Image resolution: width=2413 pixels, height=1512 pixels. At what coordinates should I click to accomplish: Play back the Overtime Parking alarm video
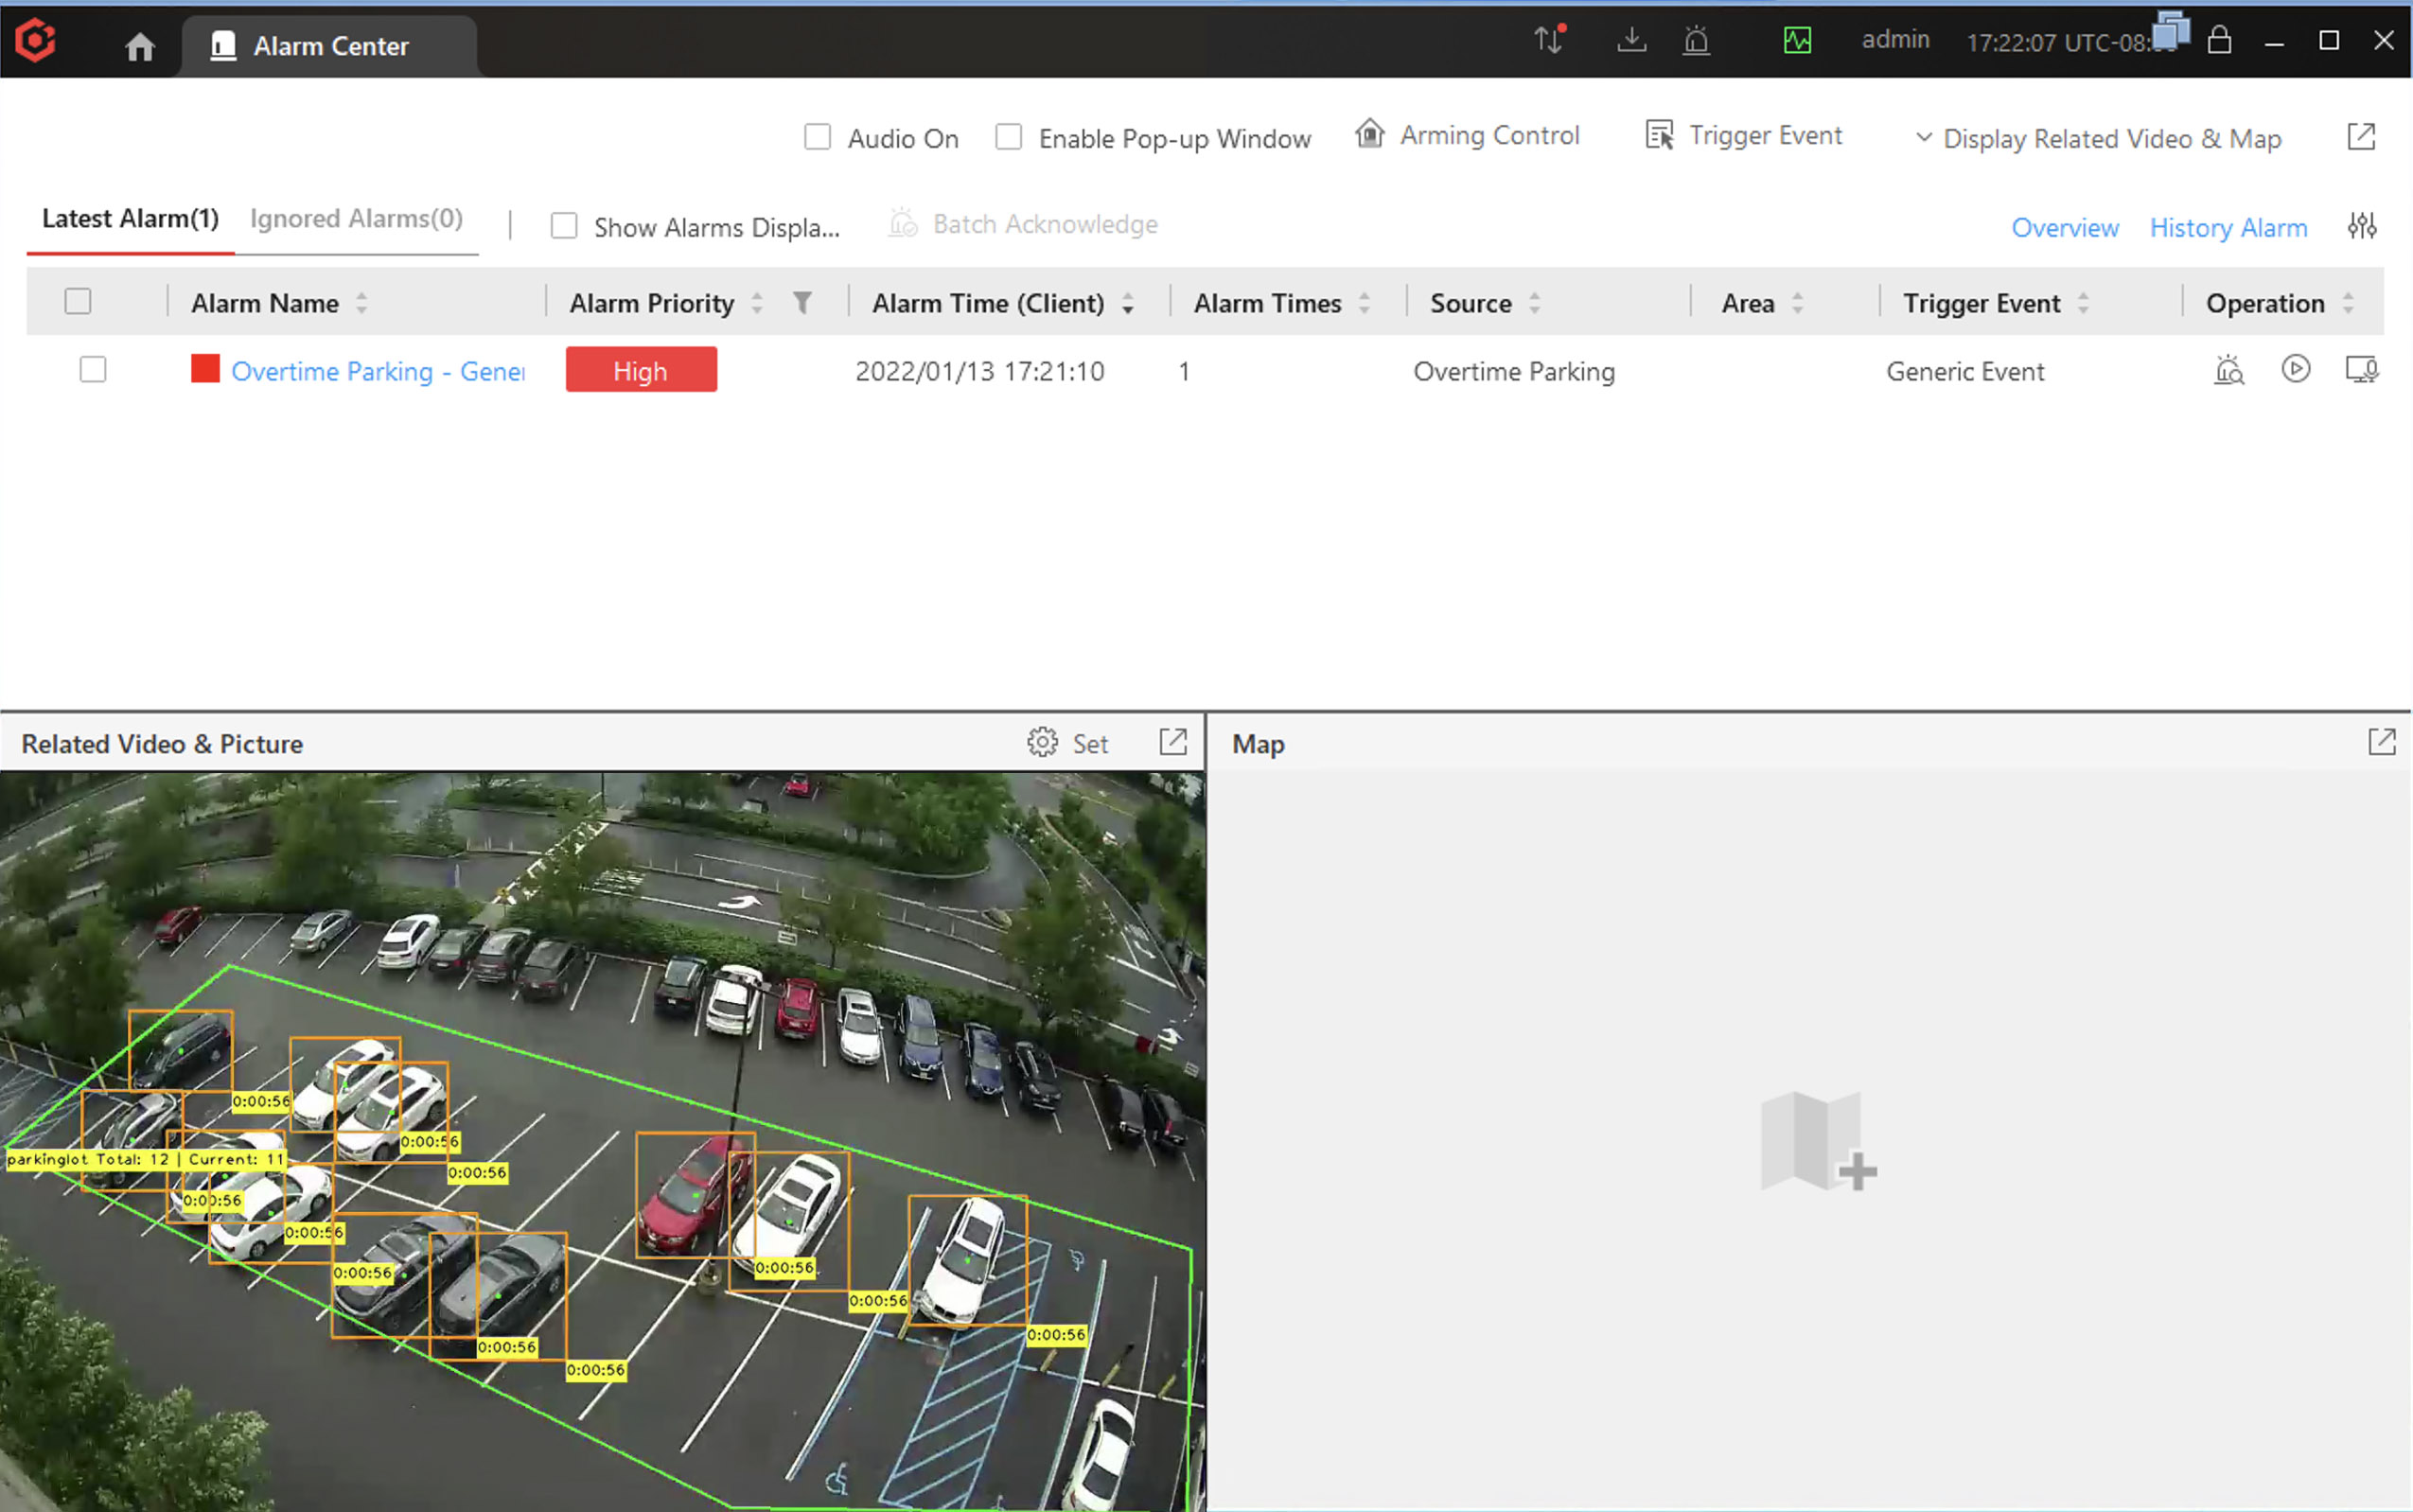pos(2296,369)
